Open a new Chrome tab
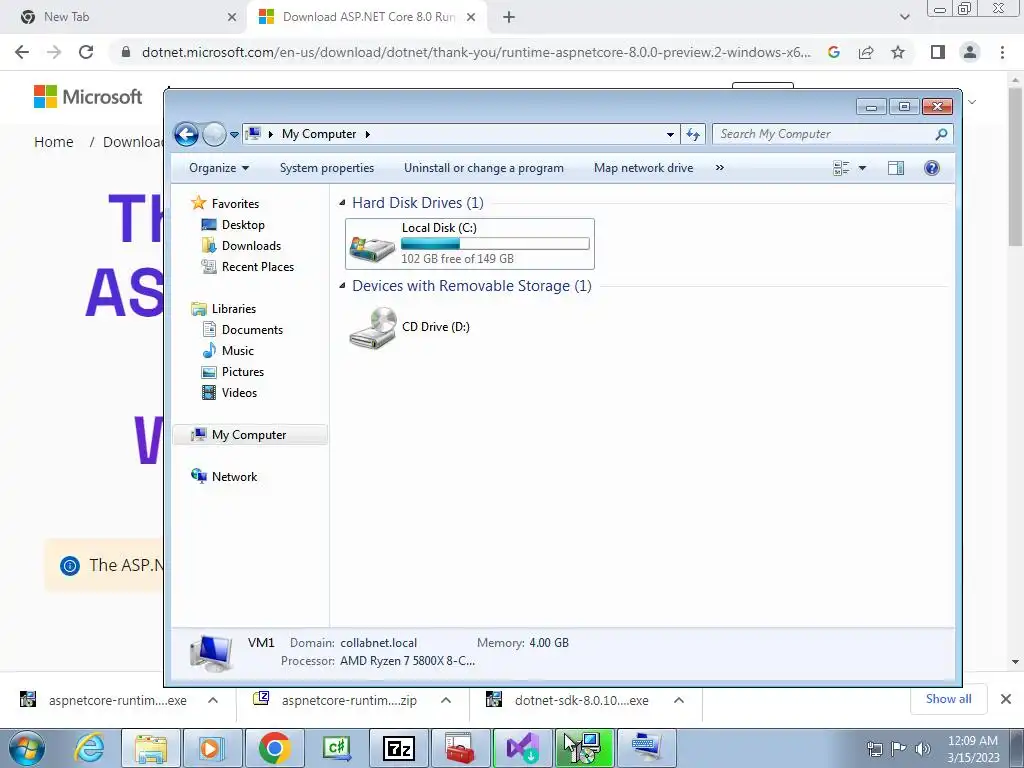This screenshot has width=1024, height=768. tap(509, 18)
